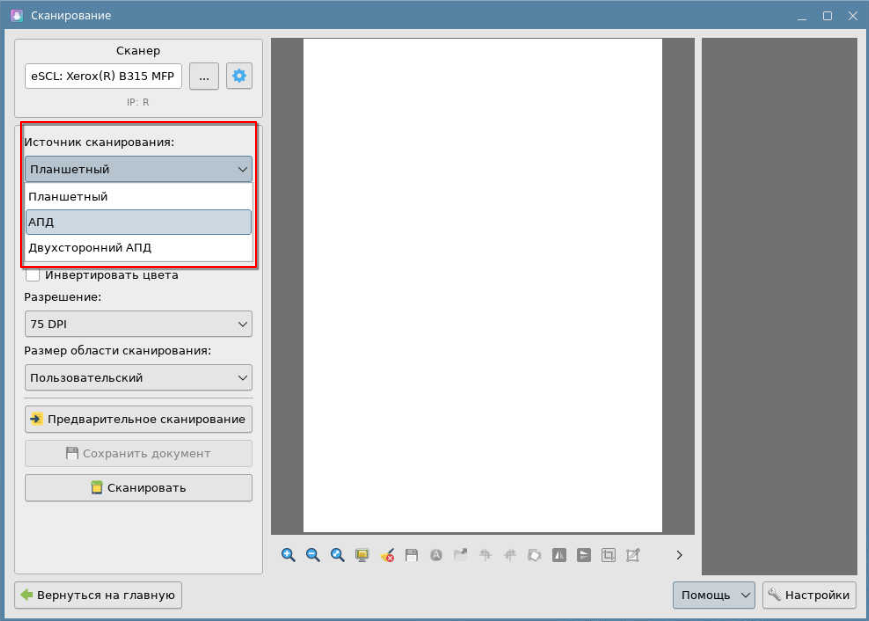Viewport: 869px width, 621px height.
Task: Select АПД from the source list
Action: pos(138,222)
